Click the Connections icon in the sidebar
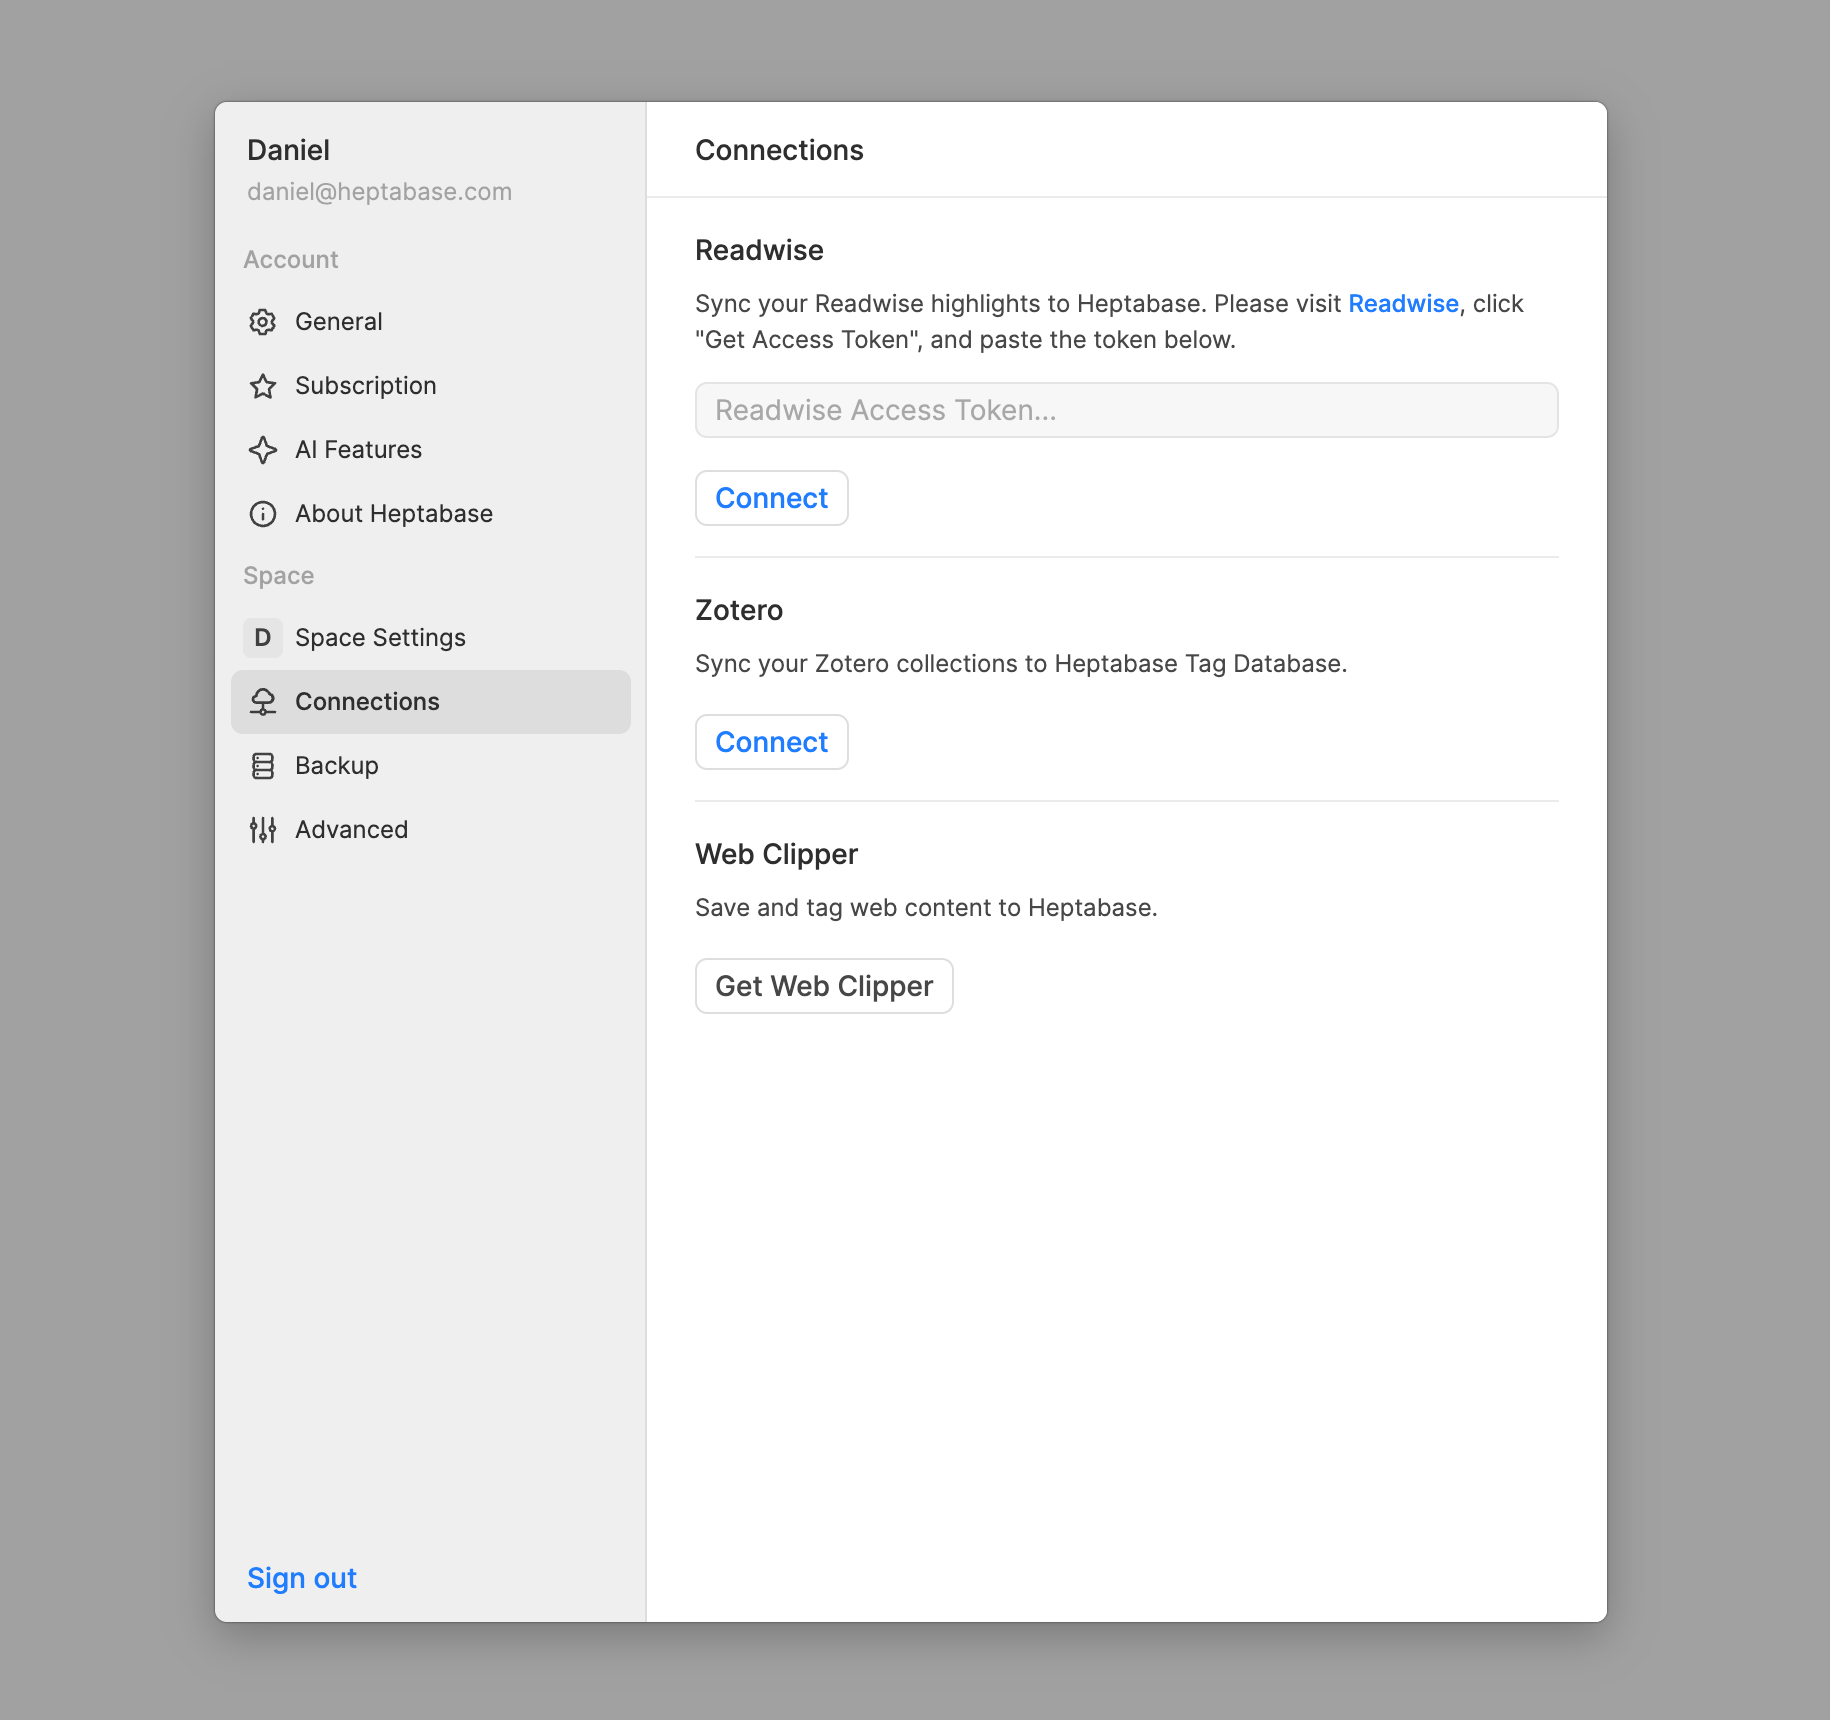Viewport: 1830px width, 1720px height. 263,702
